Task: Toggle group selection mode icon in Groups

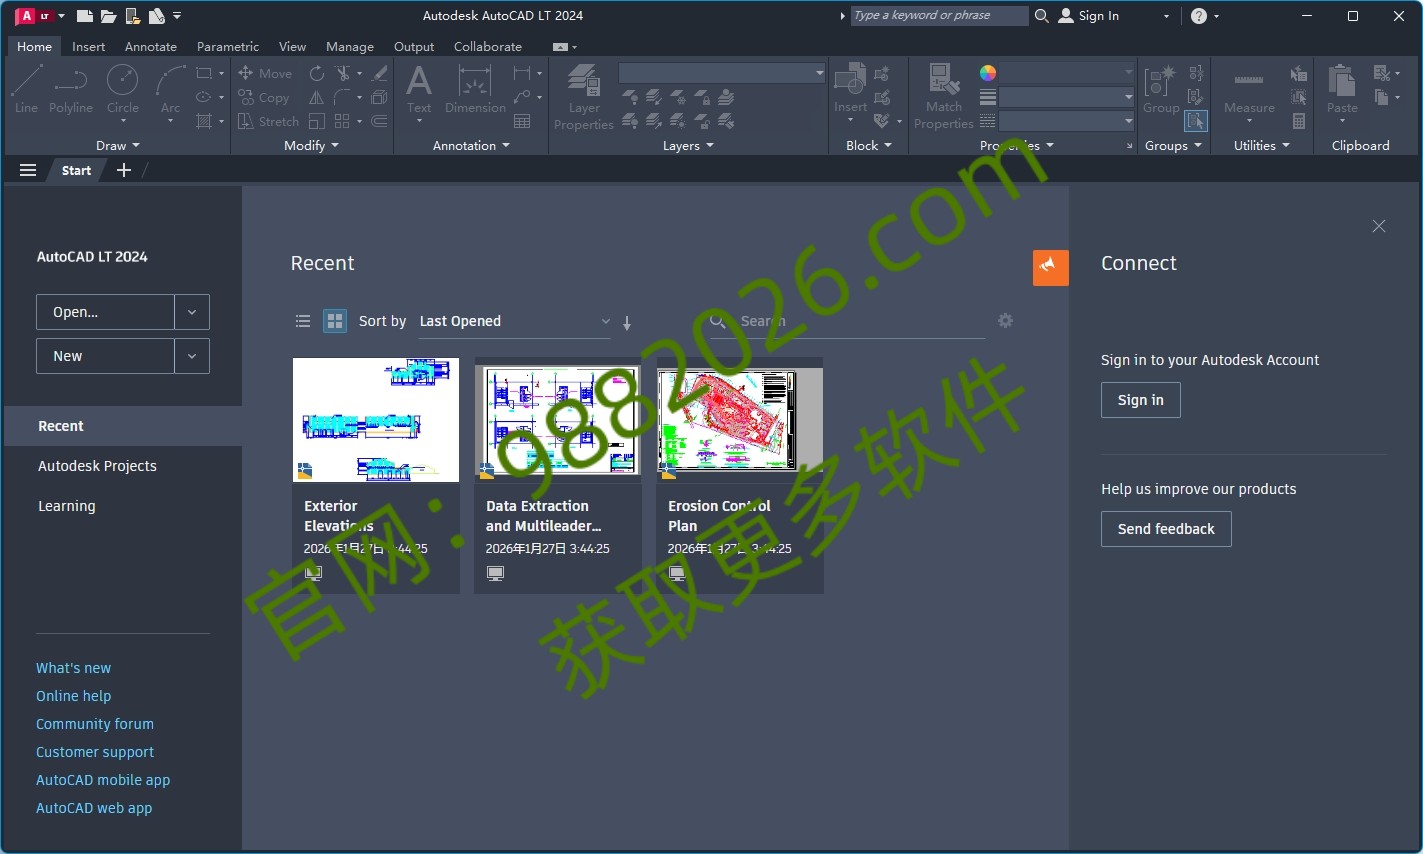Action: 1196,121
